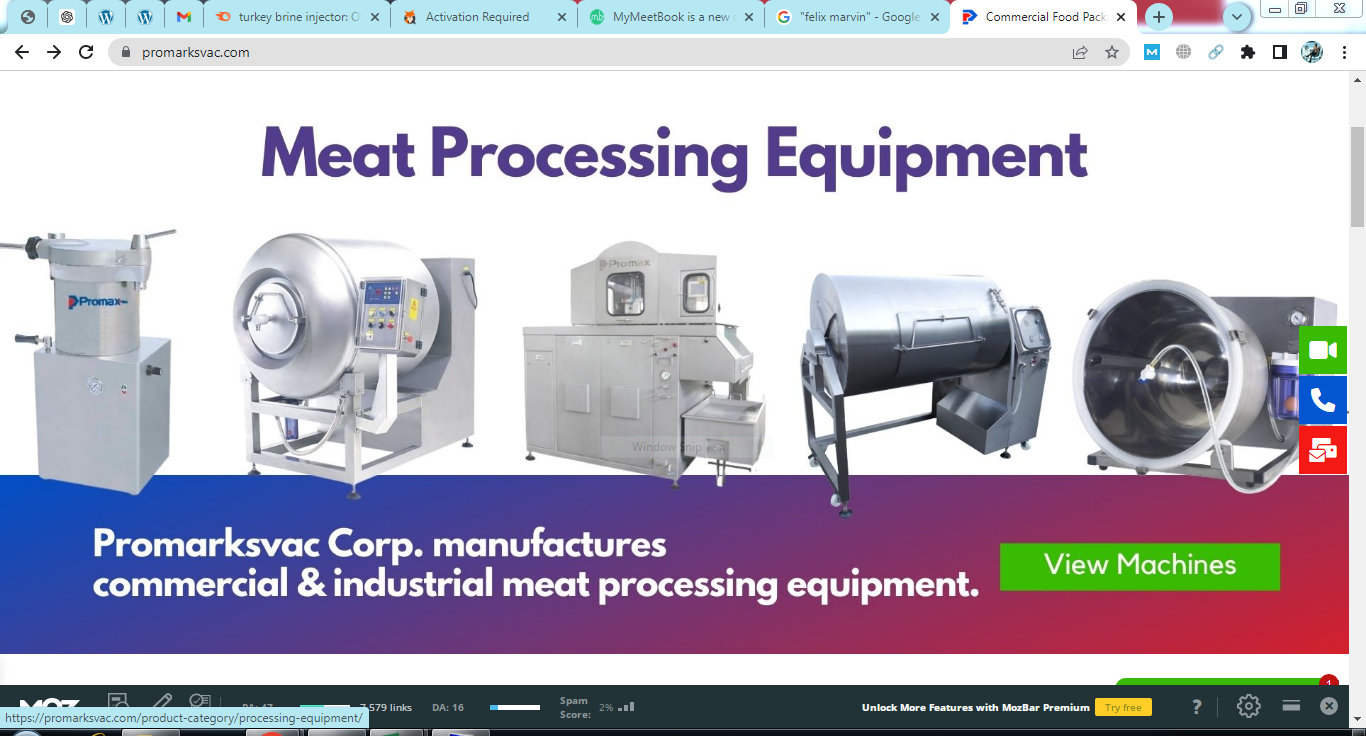Close the MozBar toolbar

(1328, 706)
